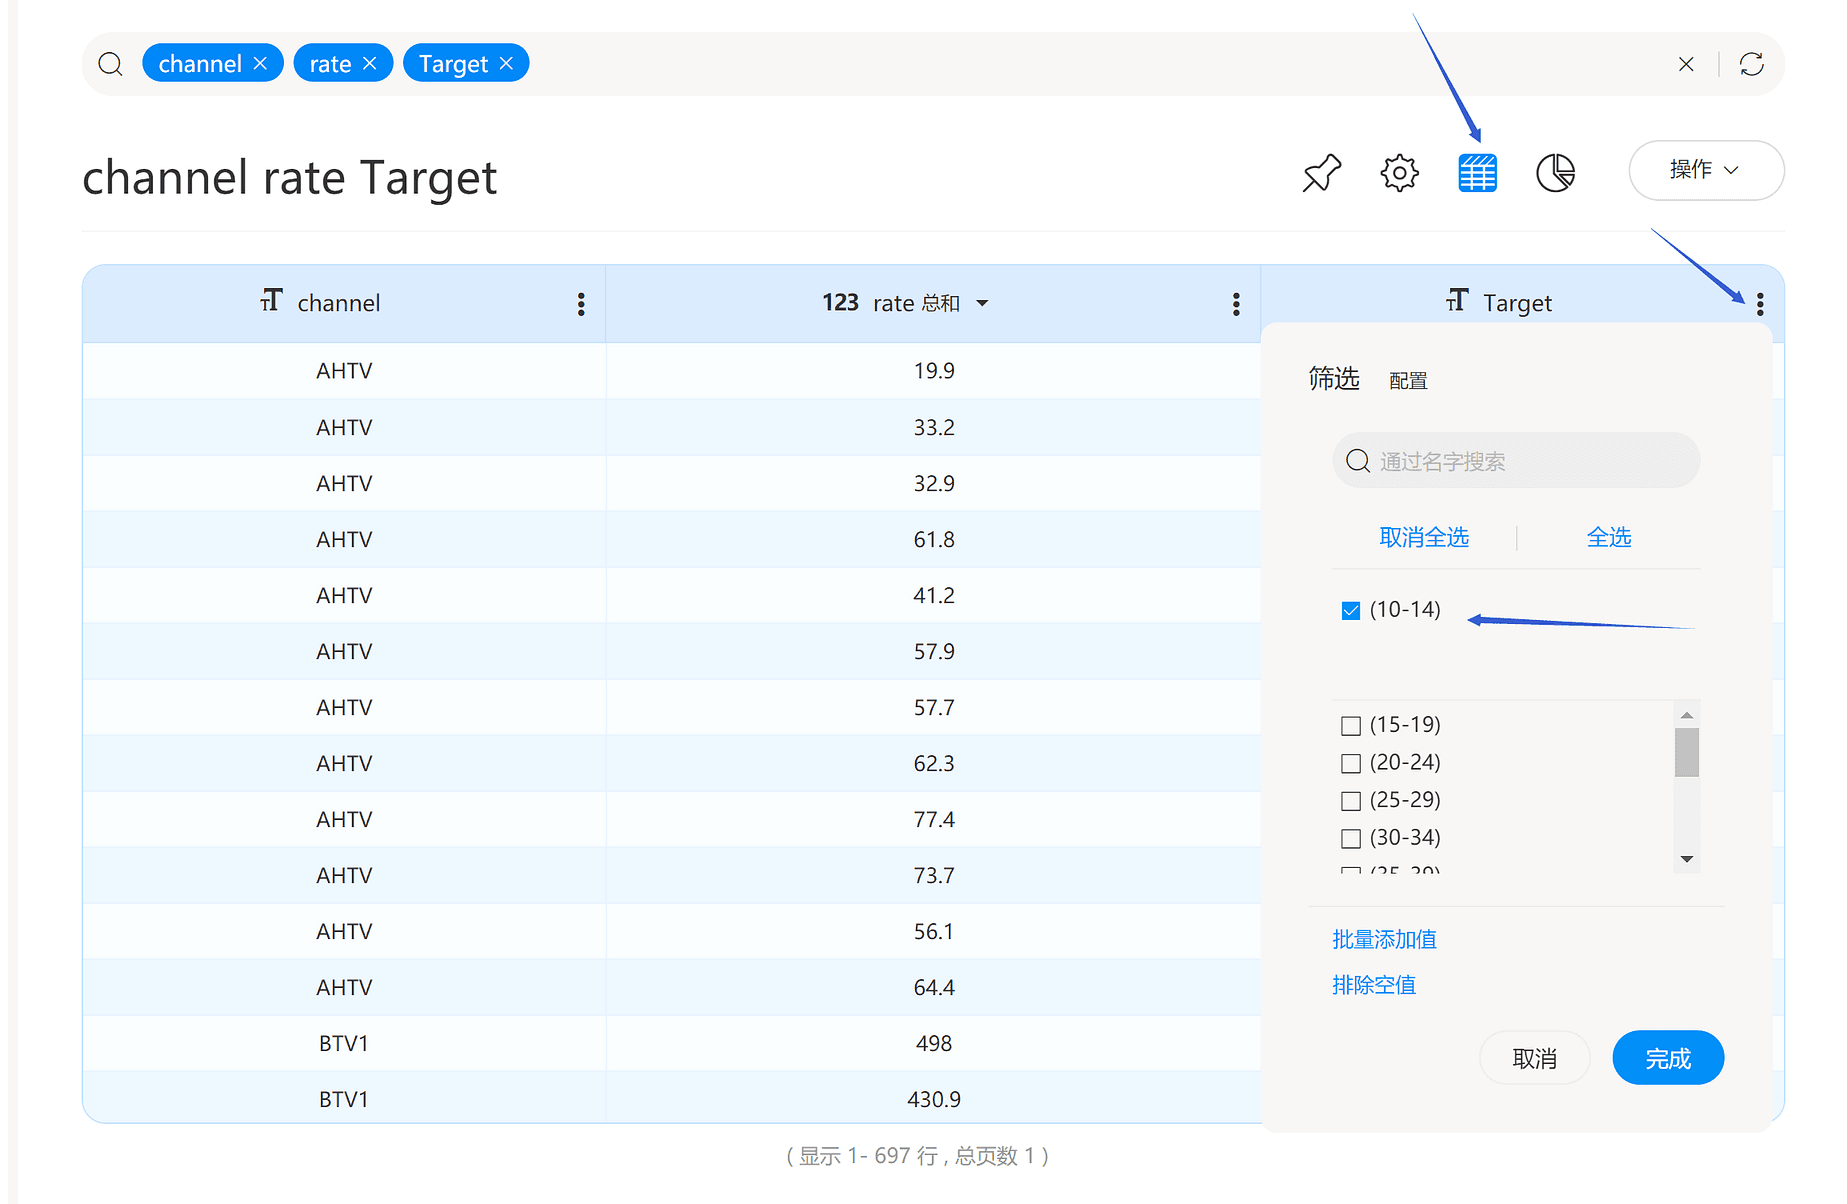Confirm filter with 完成 button

(x=1668, y=1058)
